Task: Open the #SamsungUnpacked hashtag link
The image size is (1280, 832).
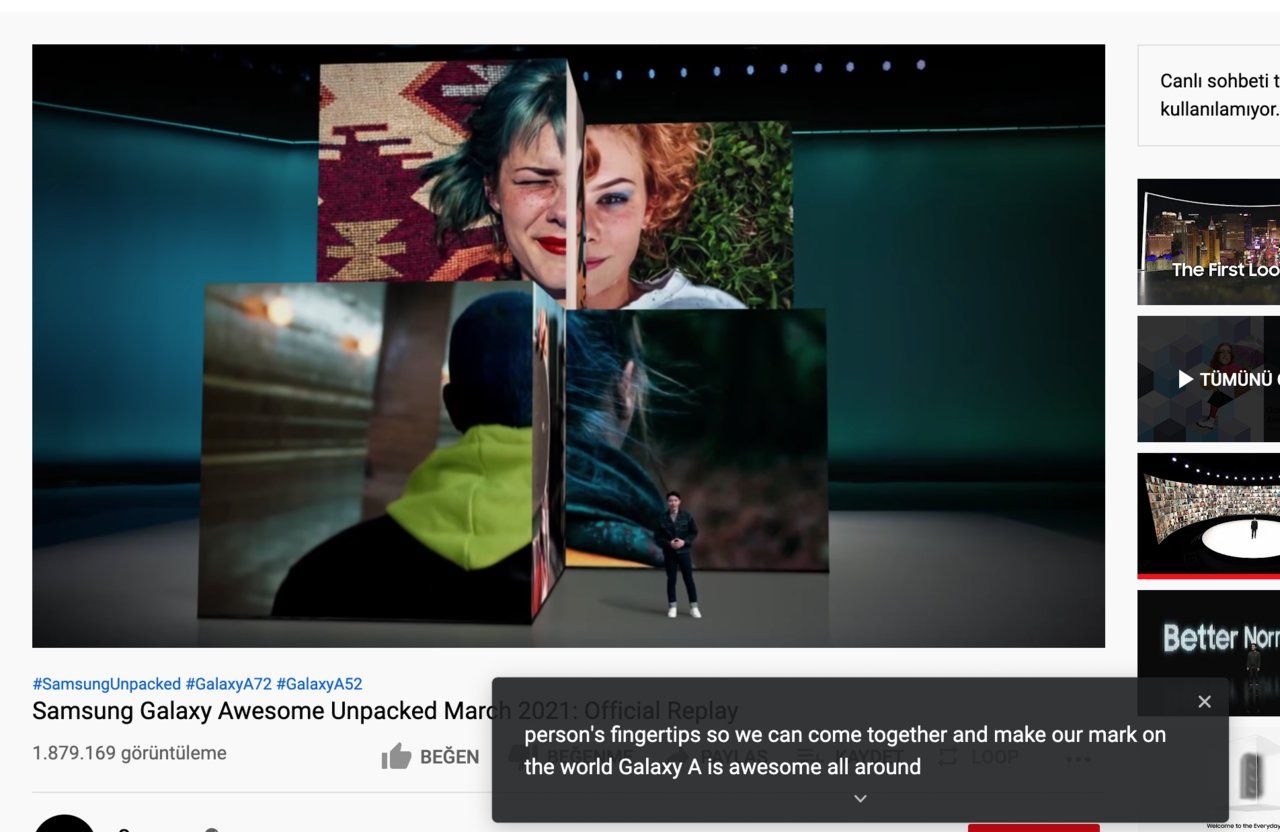Action: [106, 684]
